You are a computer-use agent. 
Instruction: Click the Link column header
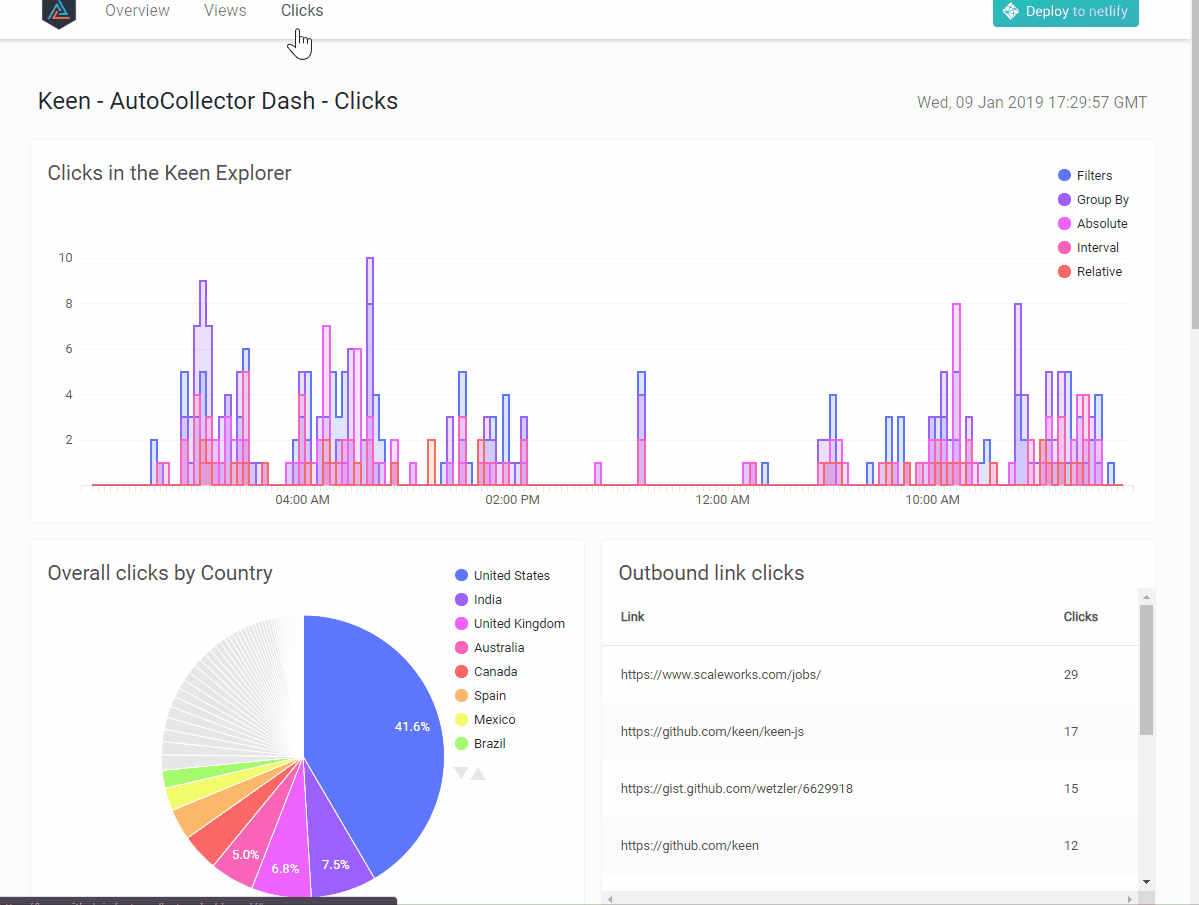point(632,617)
